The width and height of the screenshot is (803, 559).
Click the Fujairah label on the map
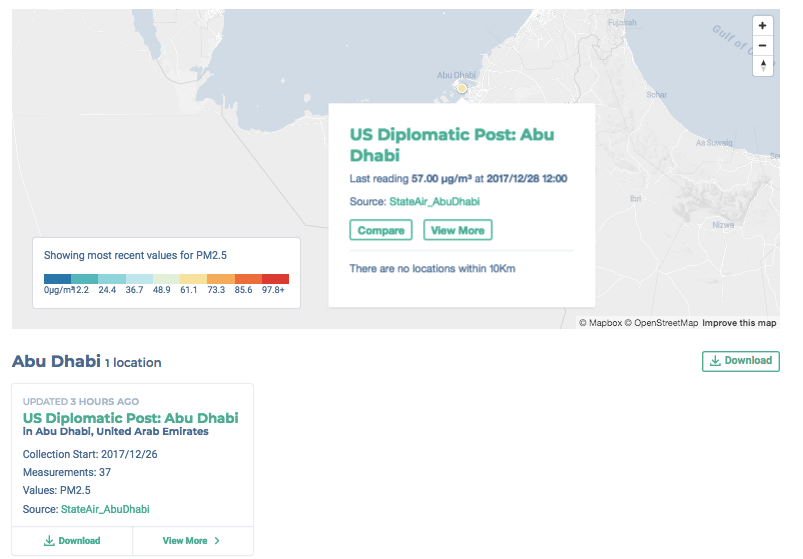[x=622, y=23]
